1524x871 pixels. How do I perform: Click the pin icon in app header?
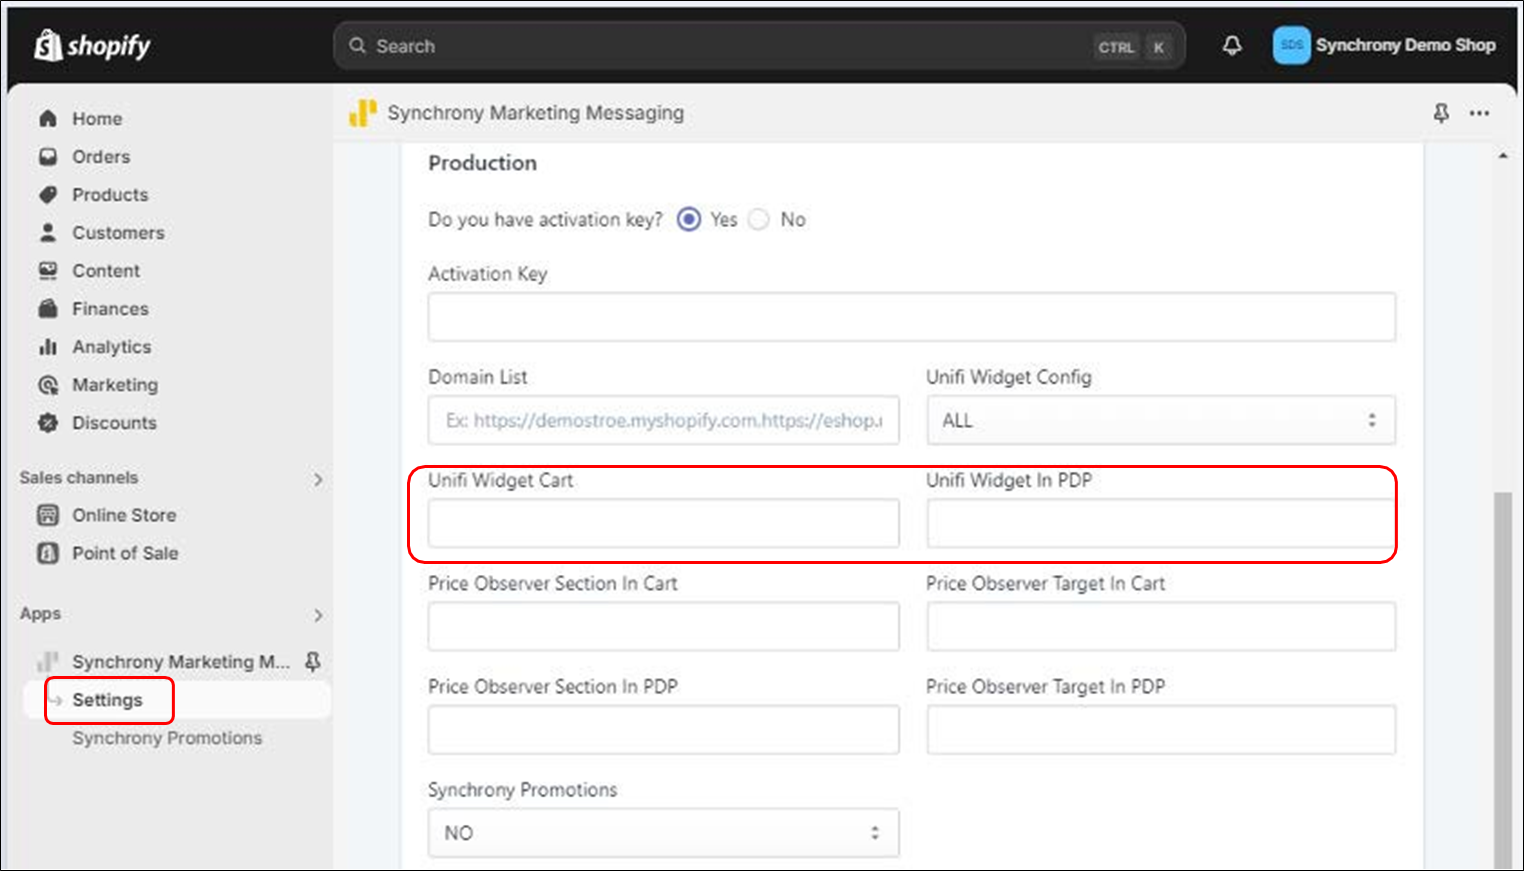[x=1441, y=113]
